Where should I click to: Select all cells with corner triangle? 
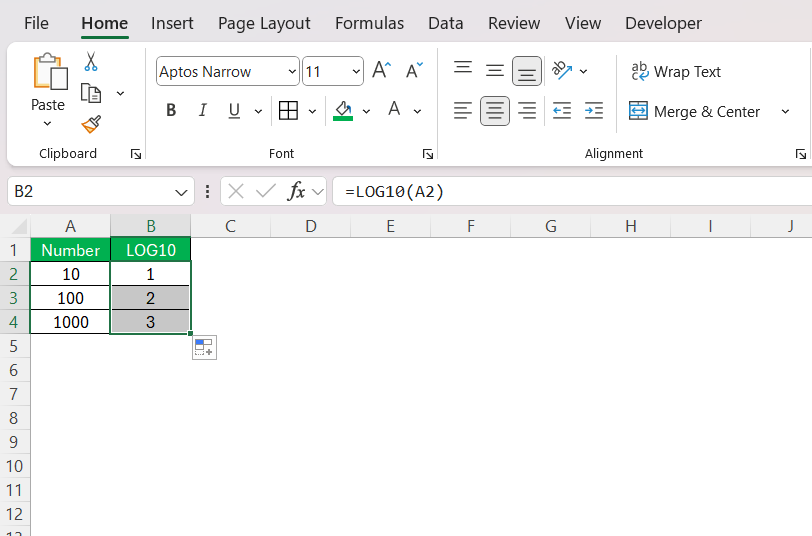click(x=19, y=226)
